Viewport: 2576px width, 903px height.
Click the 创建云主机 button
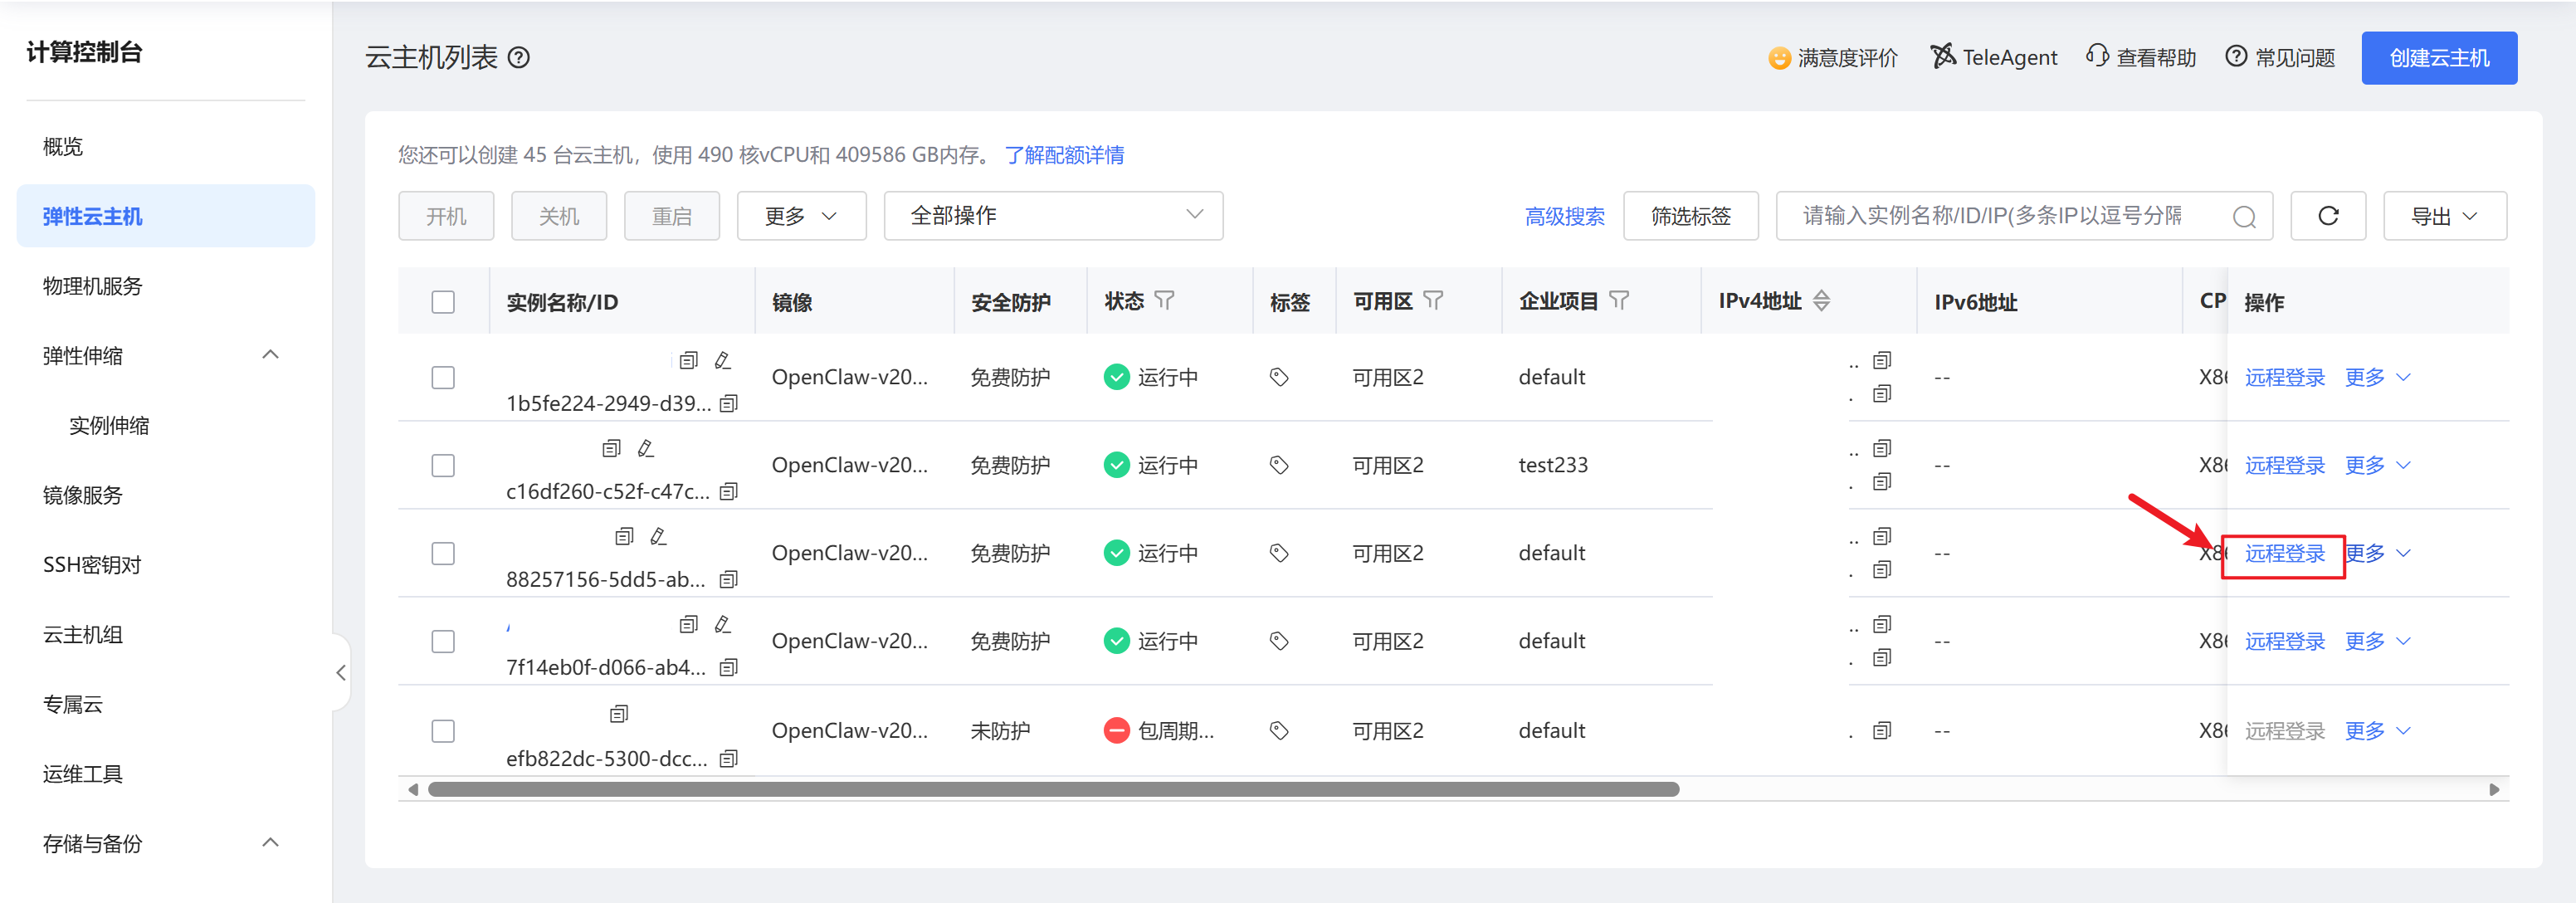(2438, 58)
